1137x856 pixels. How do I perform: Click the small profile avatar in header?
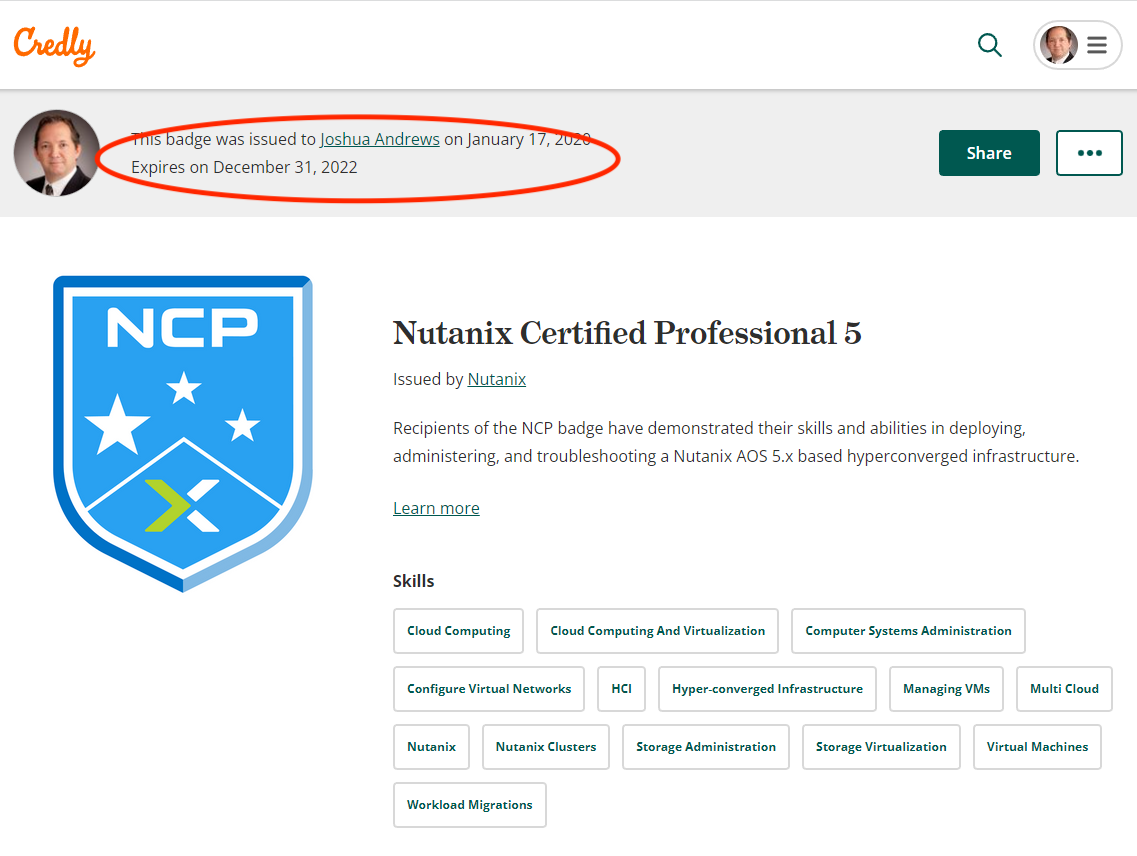1058,45
